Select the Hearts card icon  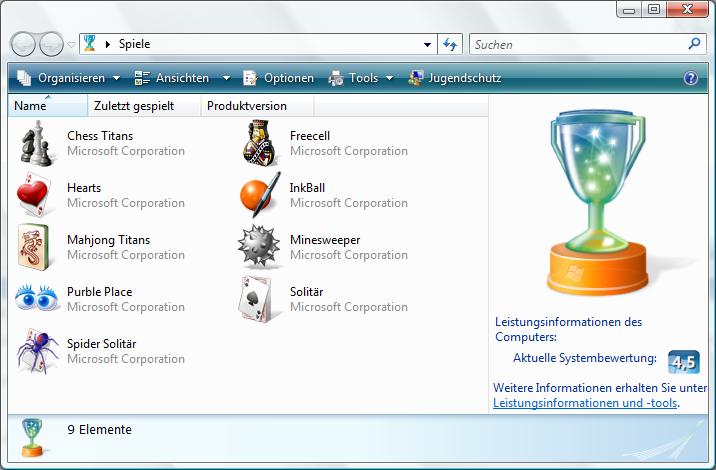point(33,195)
